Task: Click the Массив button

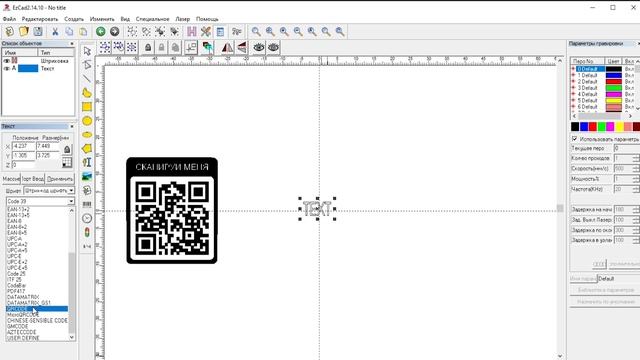Action: [x=11, y=179]
